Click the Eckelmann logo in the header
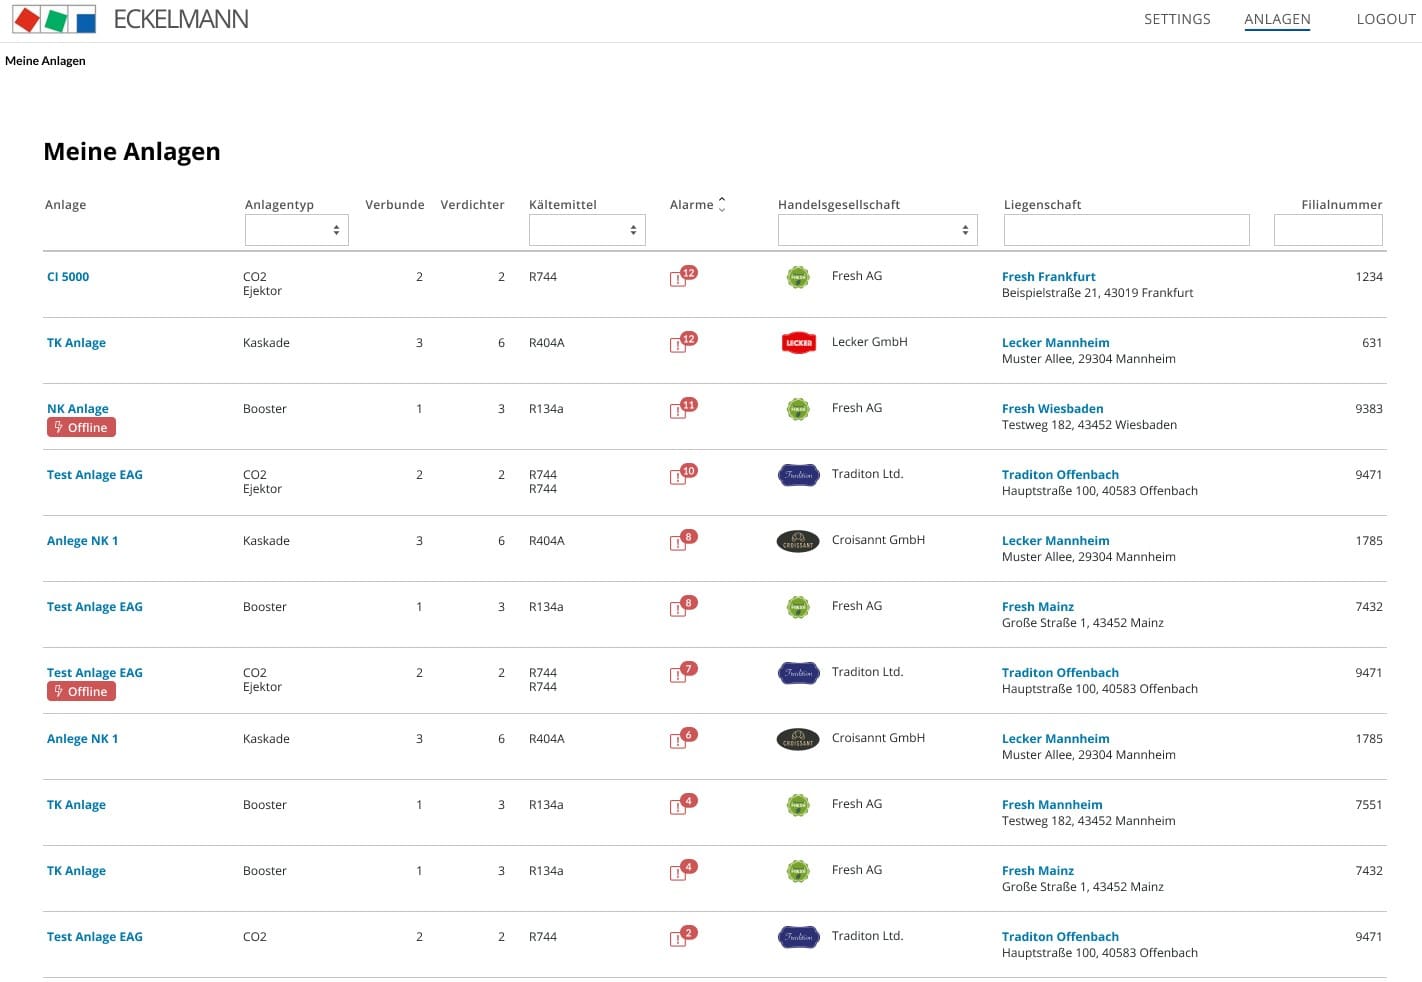The height and width of the screenshot is (982, 1422). tap(130, 19)
